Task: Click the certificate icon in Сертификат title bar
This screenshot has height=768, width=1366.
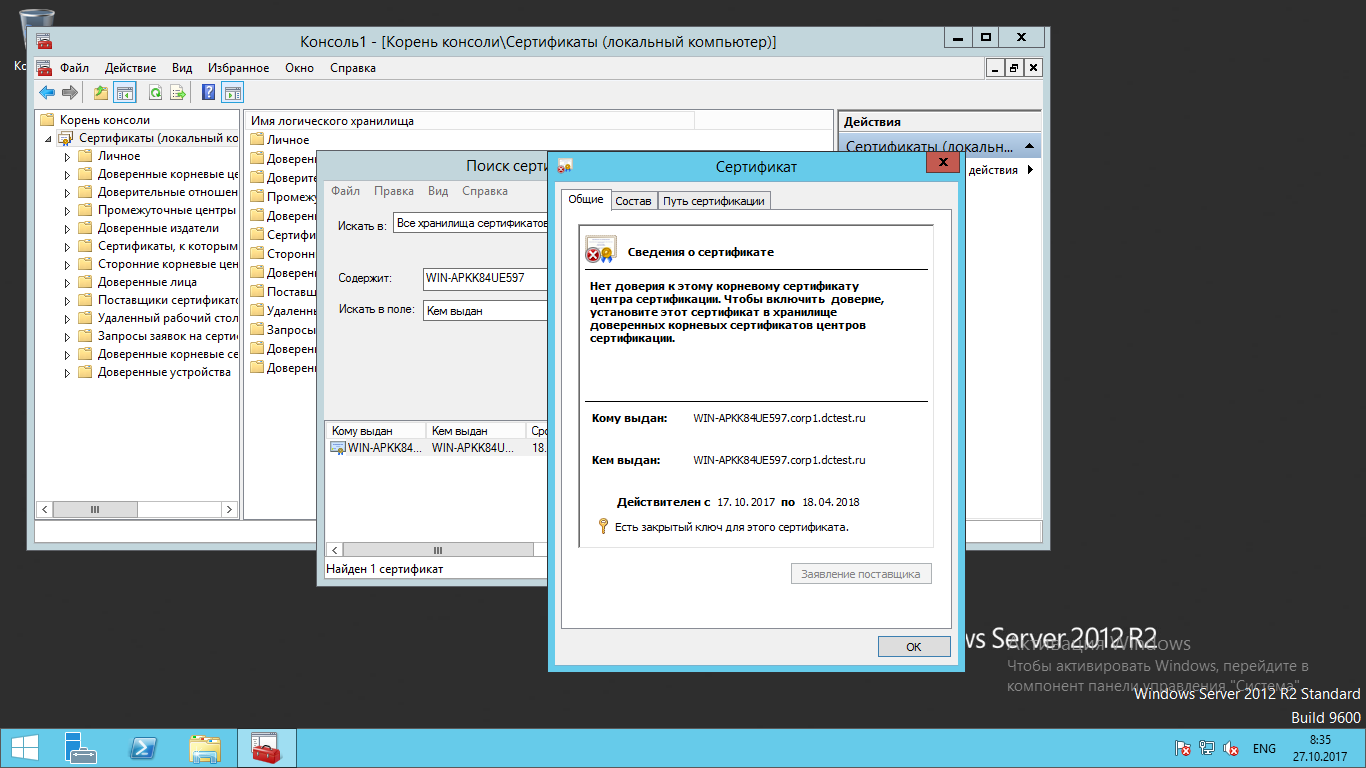Action: click(x=565, y=166)
